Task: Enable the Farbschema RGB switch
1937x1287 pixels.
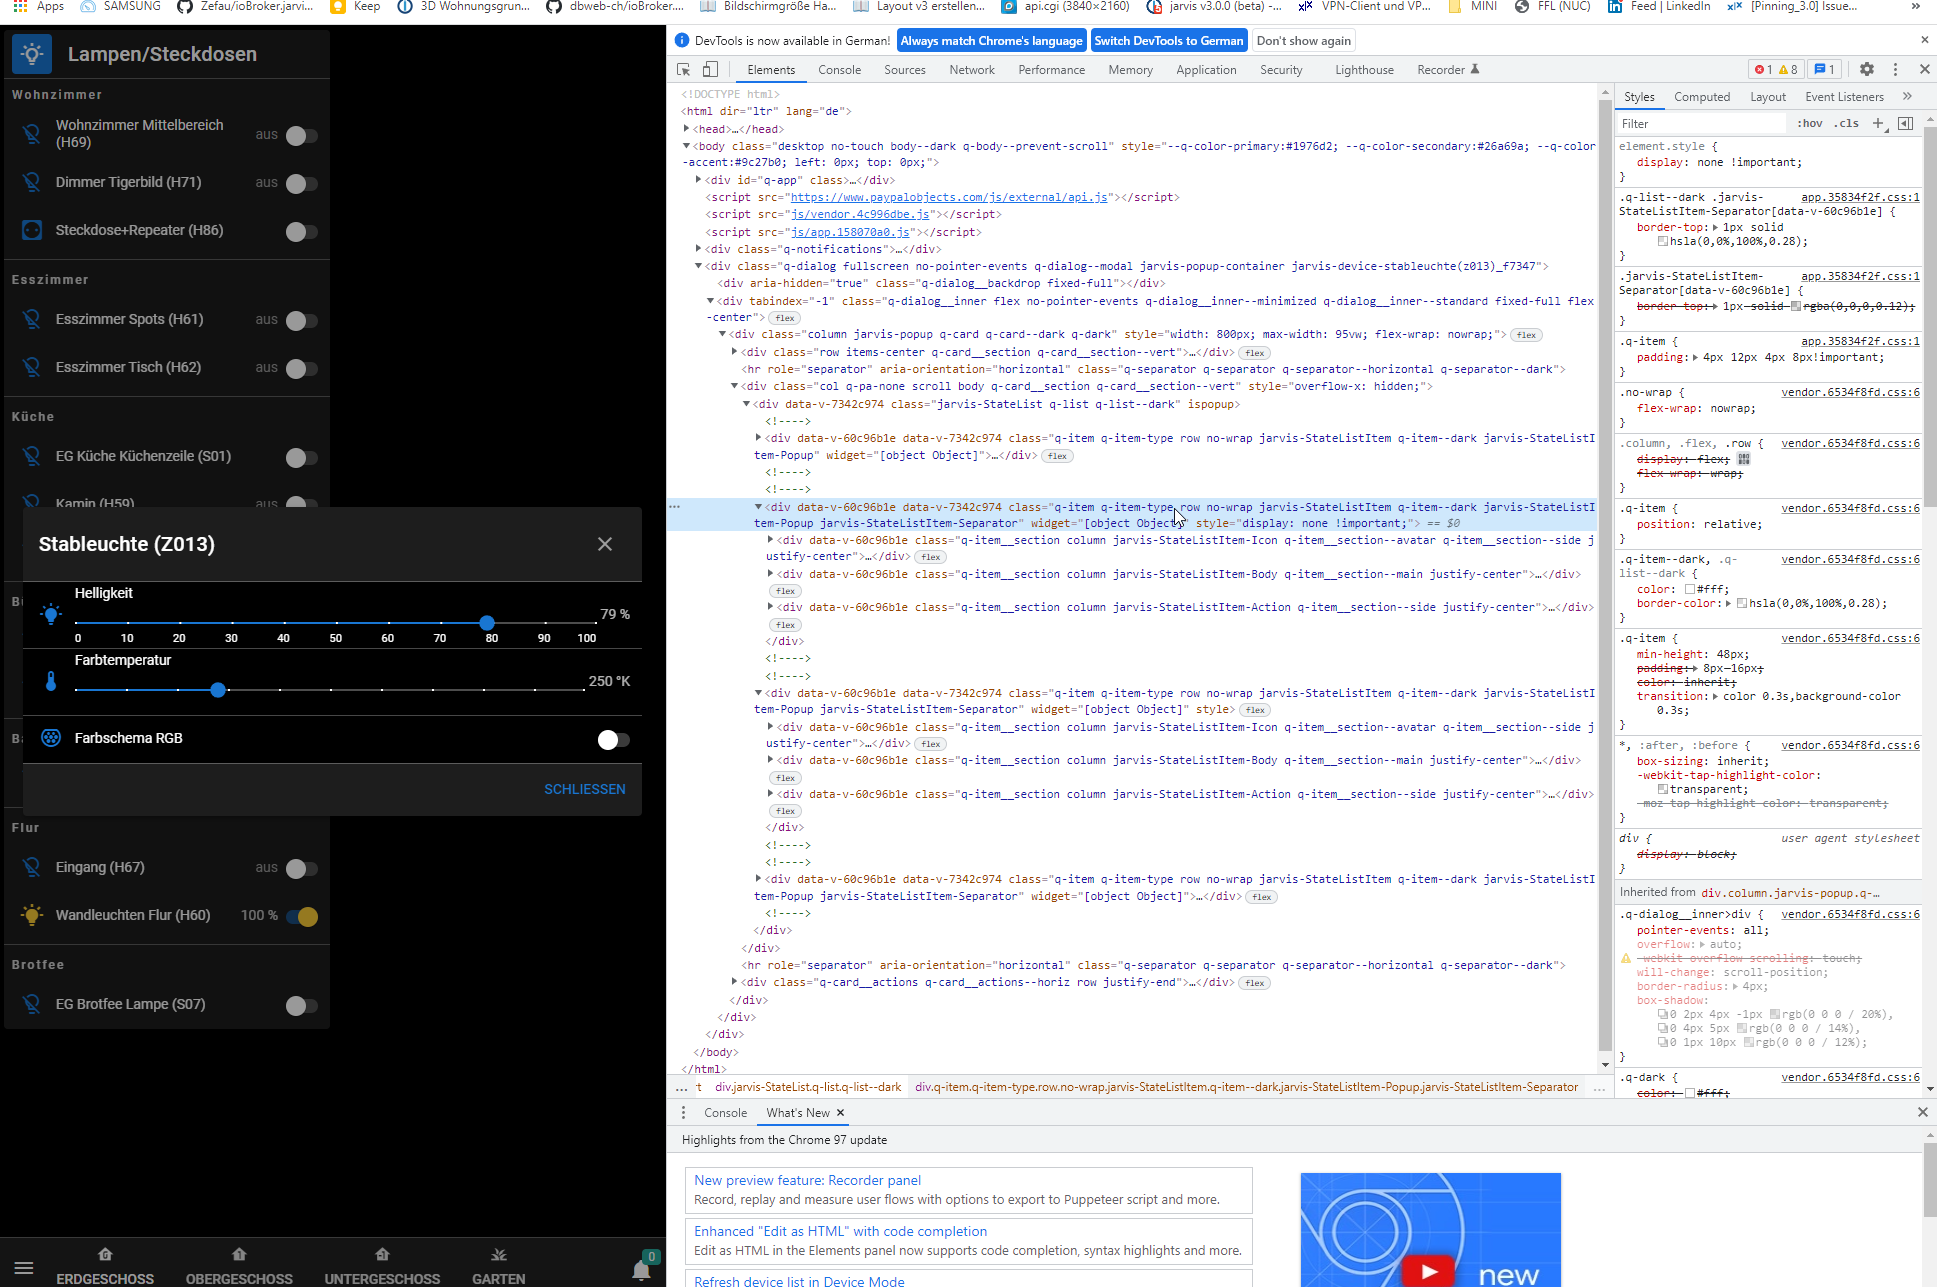Action: tap(613, 739)
